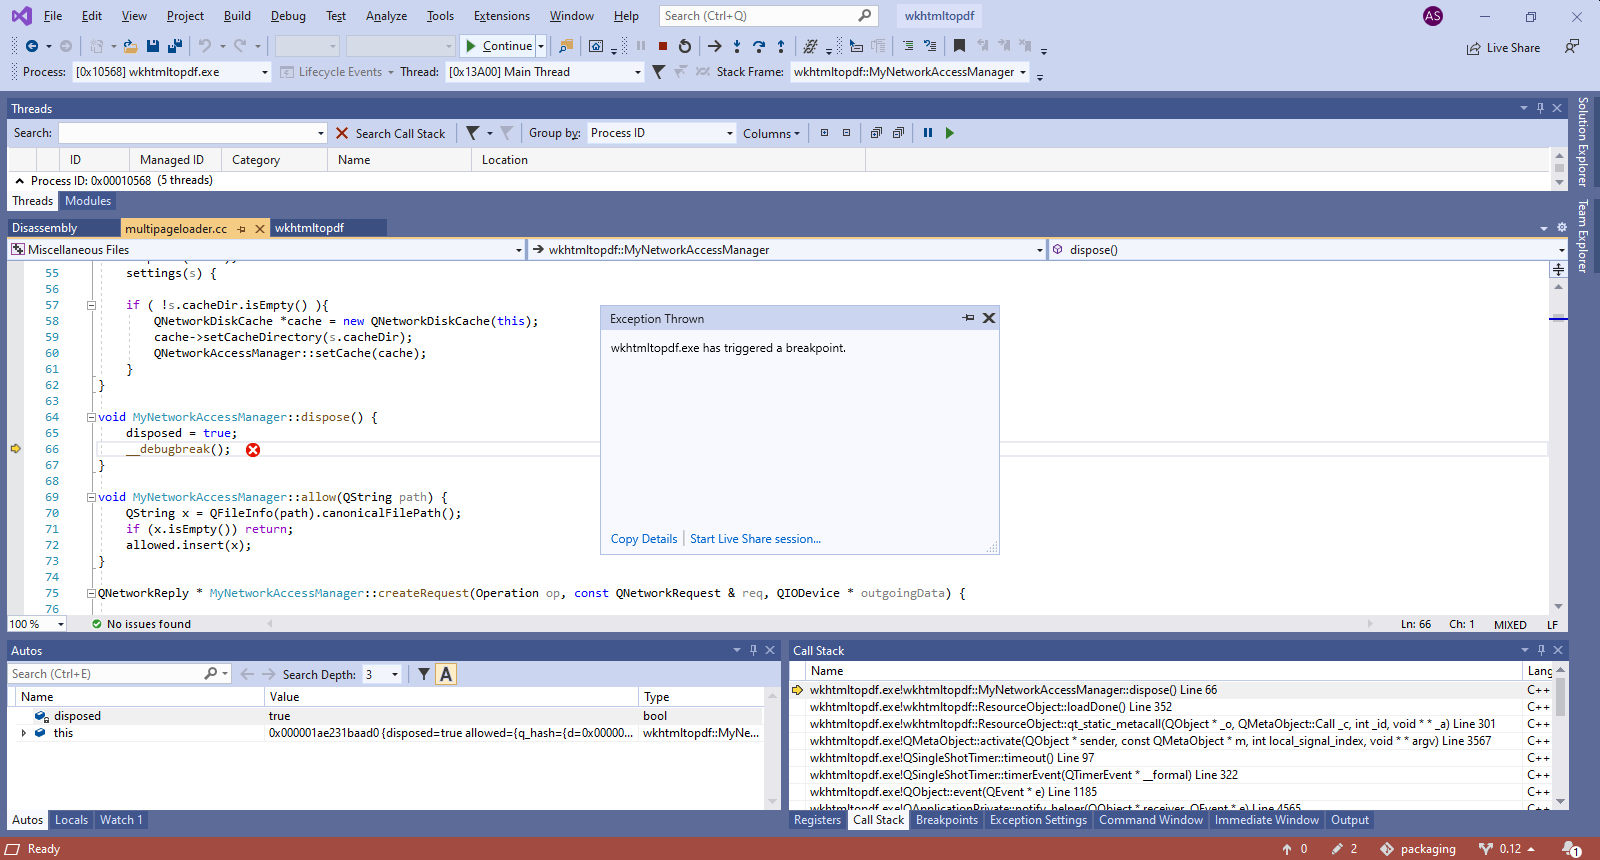Click the thread filter funnel beside Thread dropdown
This screenshot has width=1600, height=860.
click(x=658, y=72)
